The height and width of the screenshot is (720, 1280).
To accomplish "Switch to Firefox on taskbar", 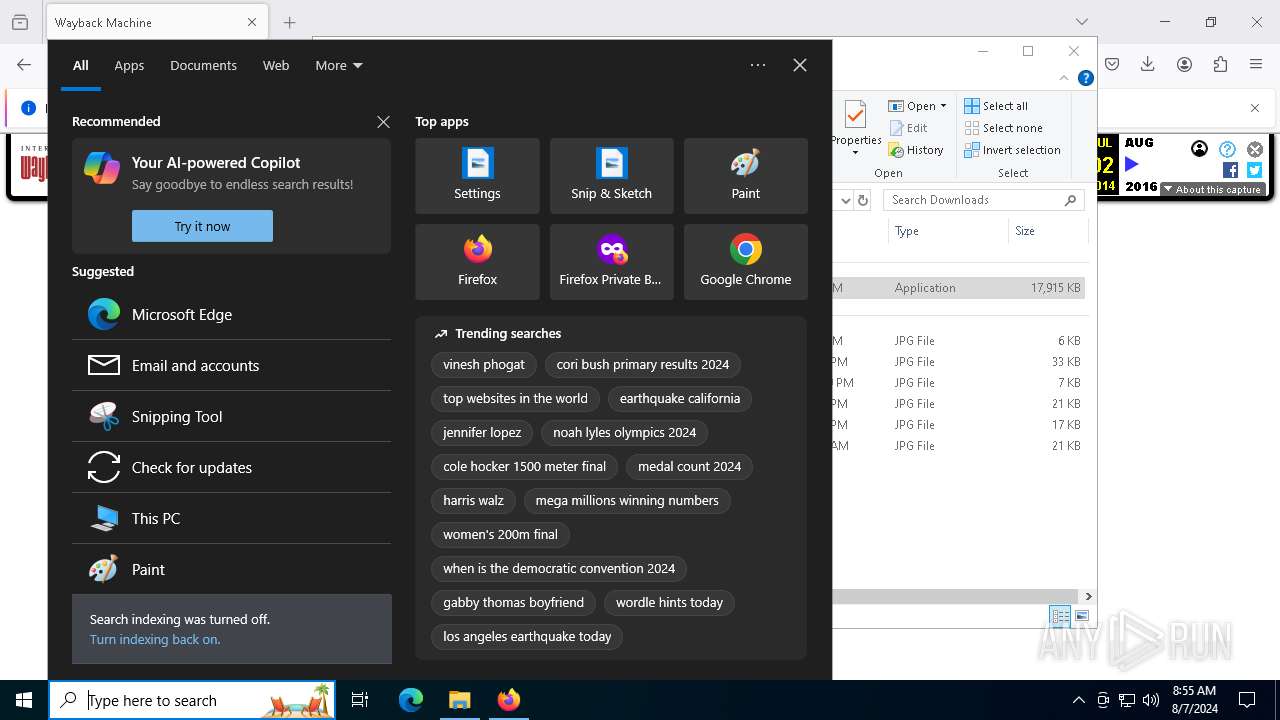I will point(508,700).
